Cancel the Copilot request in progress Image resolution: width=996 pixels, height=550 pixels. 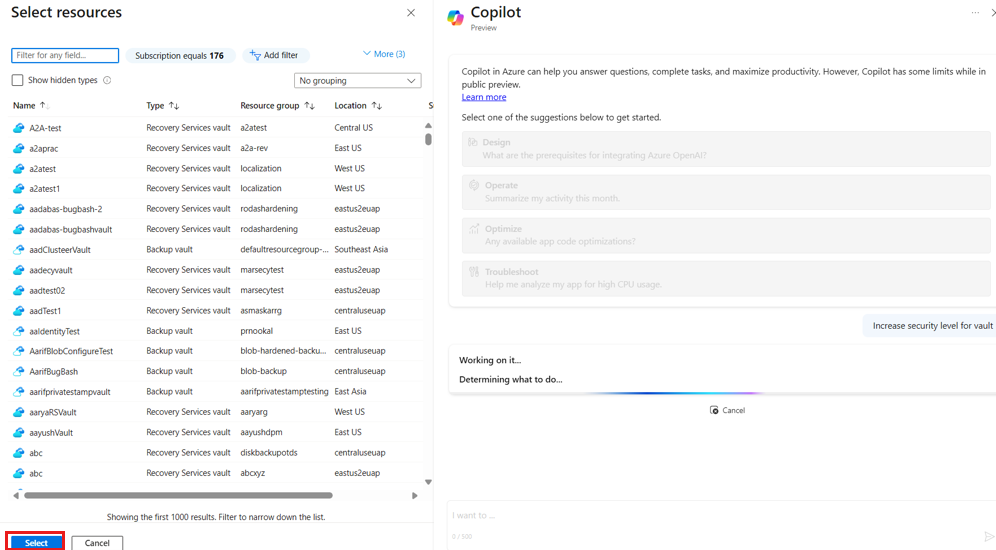click(727, 410)
